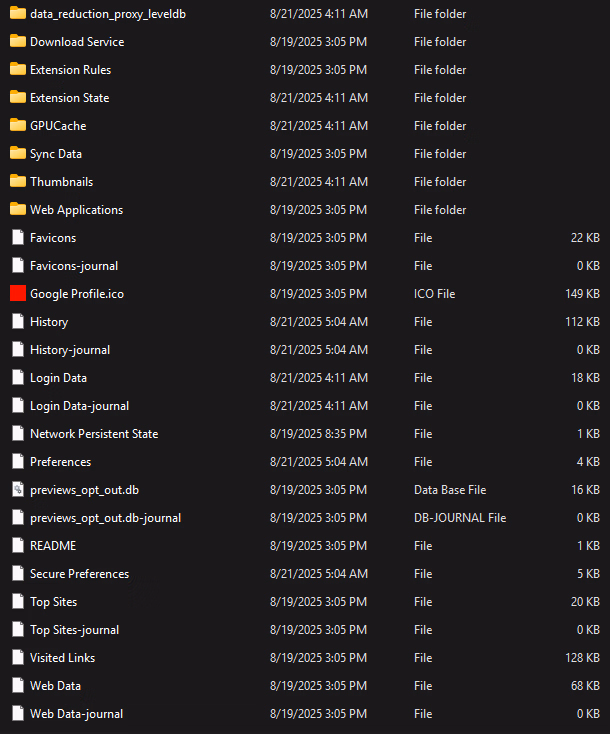Select the README file
This screenshot has width=610, height=734.
click(52, 546)
